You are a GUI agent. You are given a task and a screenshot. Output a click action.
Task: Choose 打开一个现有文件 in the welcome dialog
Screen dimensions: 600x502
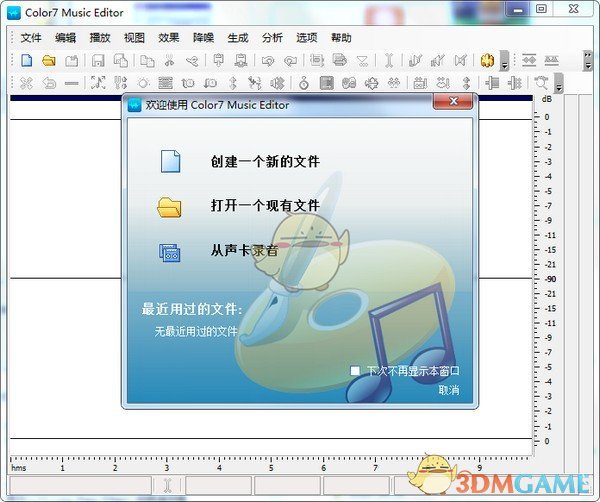(x=265, y=205)
